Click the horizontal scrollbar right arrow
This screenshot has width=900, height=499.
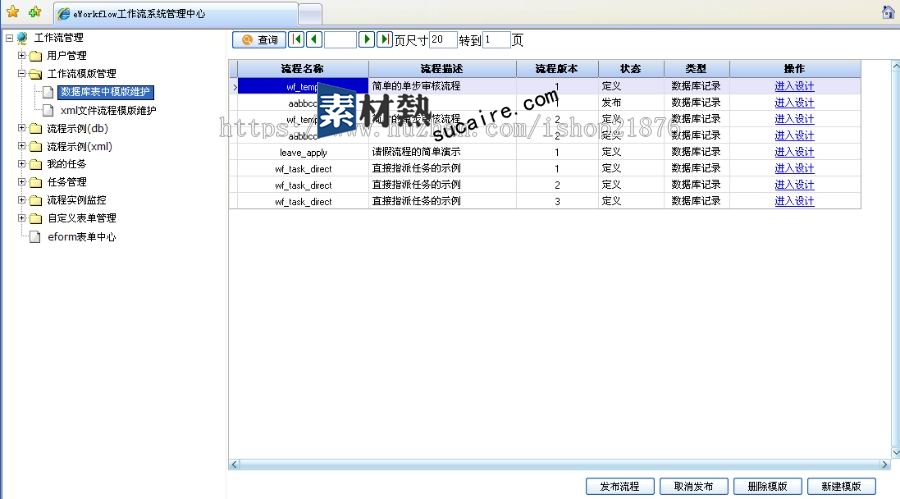(885, 465)
